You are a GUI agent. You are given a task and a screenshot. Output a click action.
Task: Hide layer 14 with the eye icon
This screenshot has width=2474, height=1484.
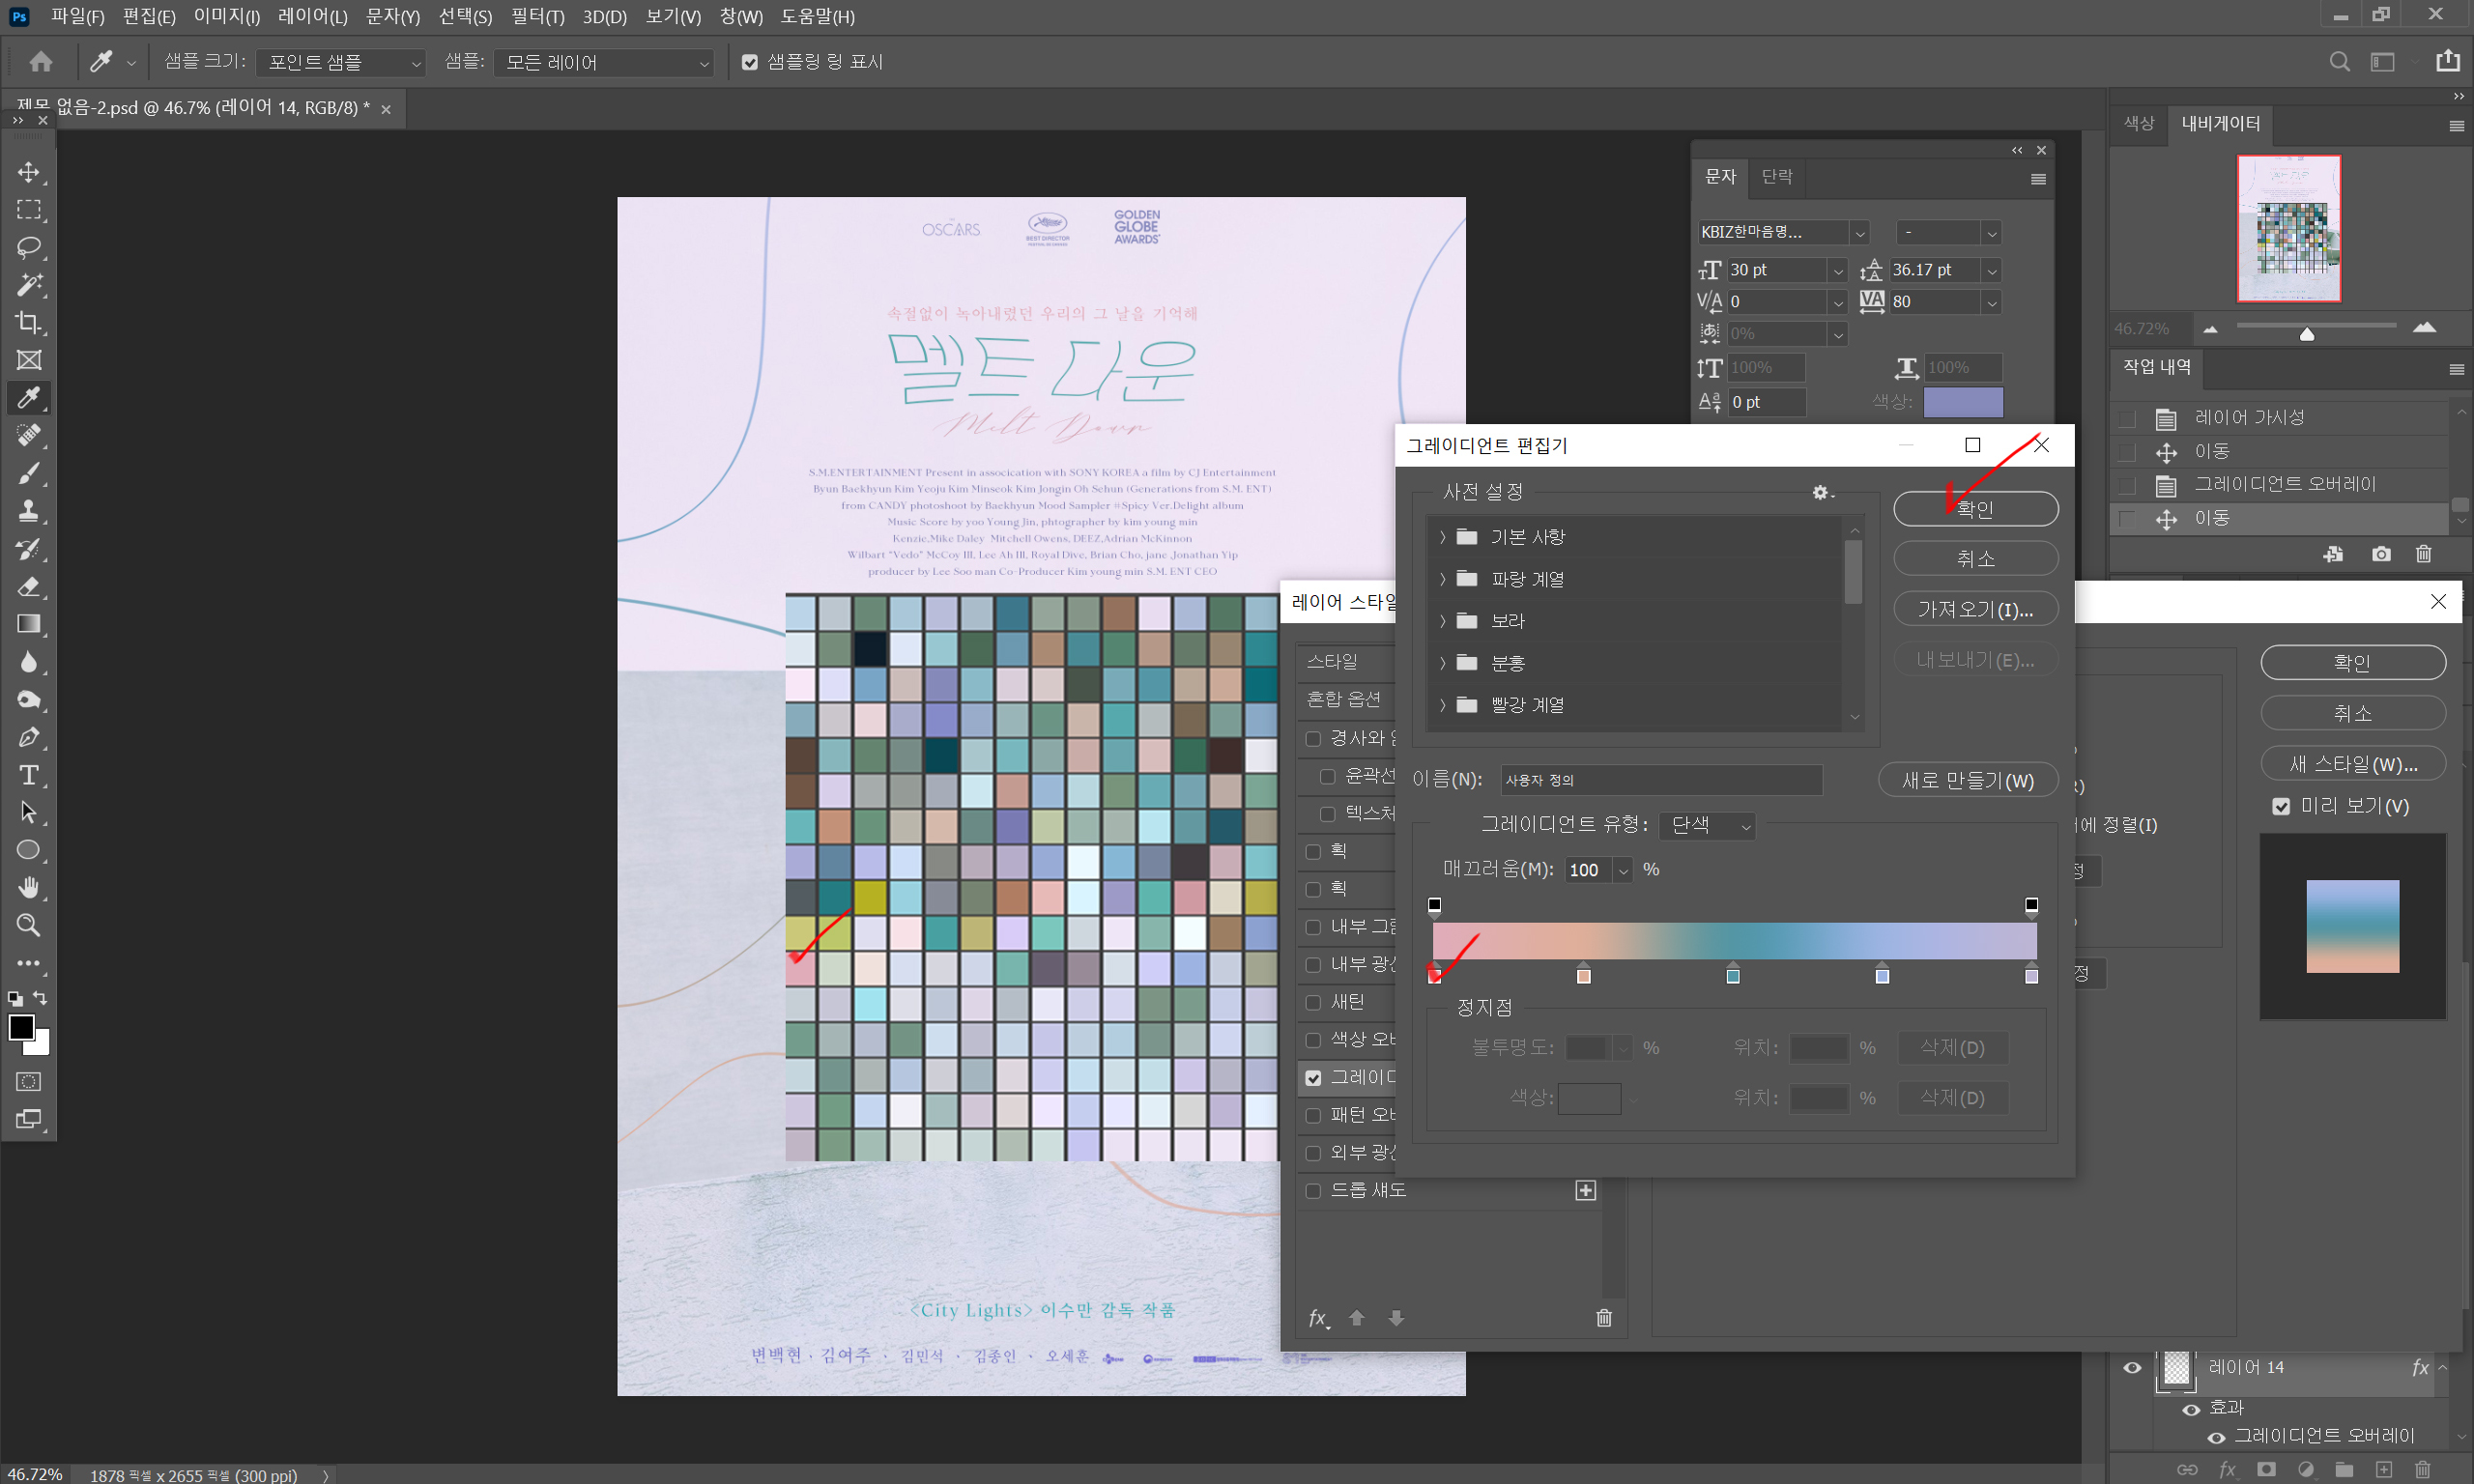[2132, 1367]
